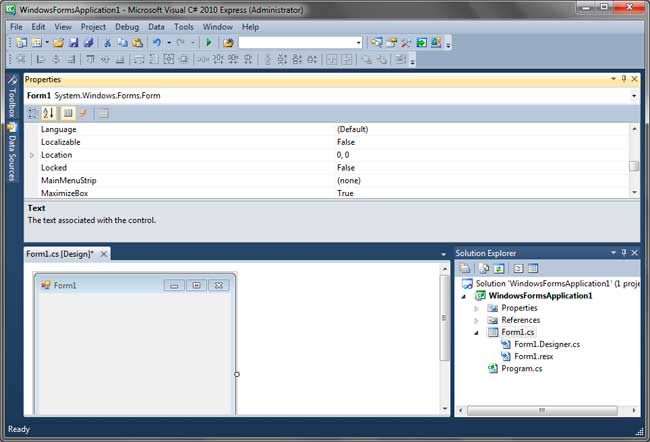Select Form1.Designer.cs in Solution Explorer
The image size is (650, 442).
[546, 344]
